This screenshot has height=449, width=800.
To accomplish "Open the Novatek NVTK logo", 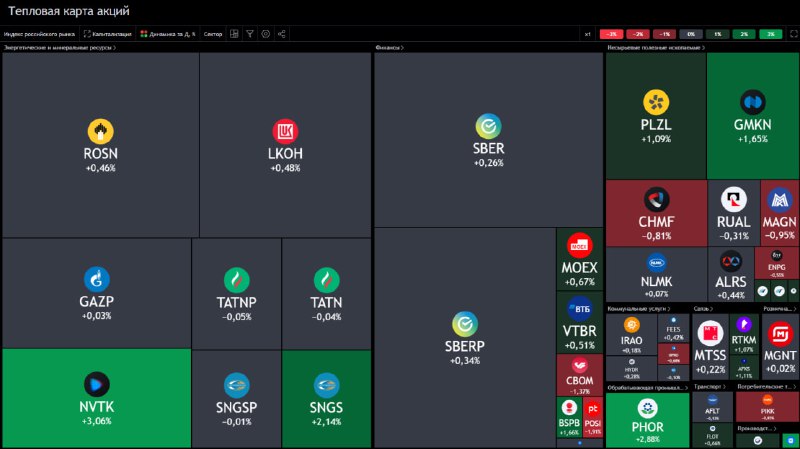I will [96, 384].
